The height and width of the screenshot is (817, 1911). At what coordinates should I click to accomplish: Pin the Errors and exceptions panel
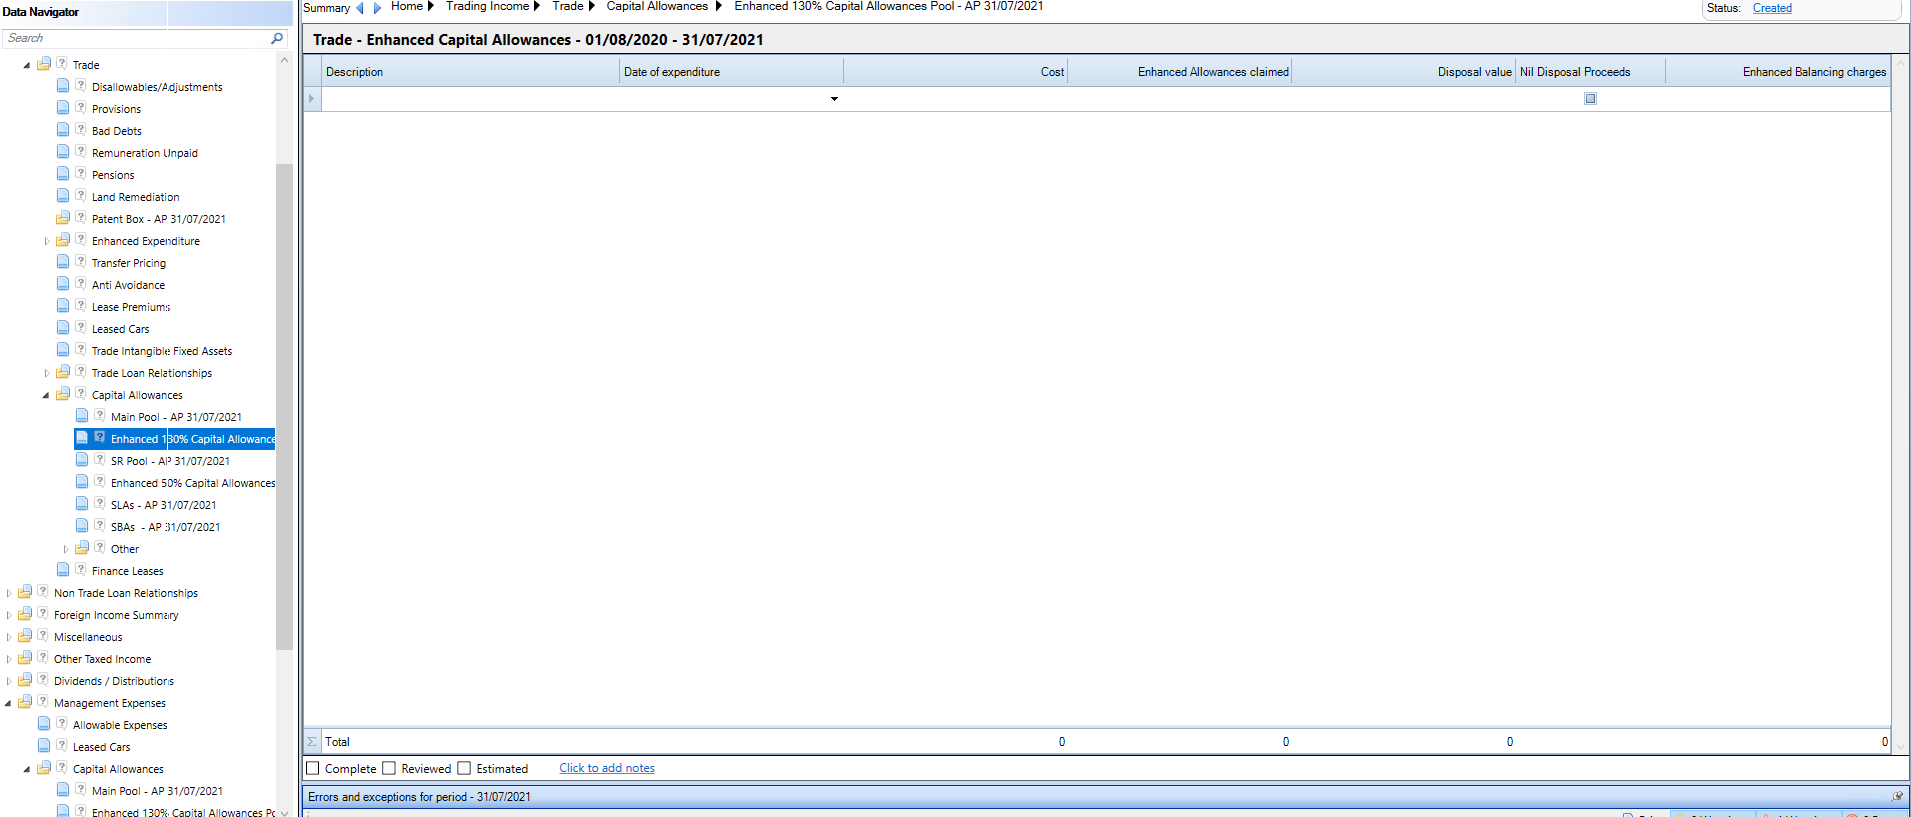coord(1897,797)
